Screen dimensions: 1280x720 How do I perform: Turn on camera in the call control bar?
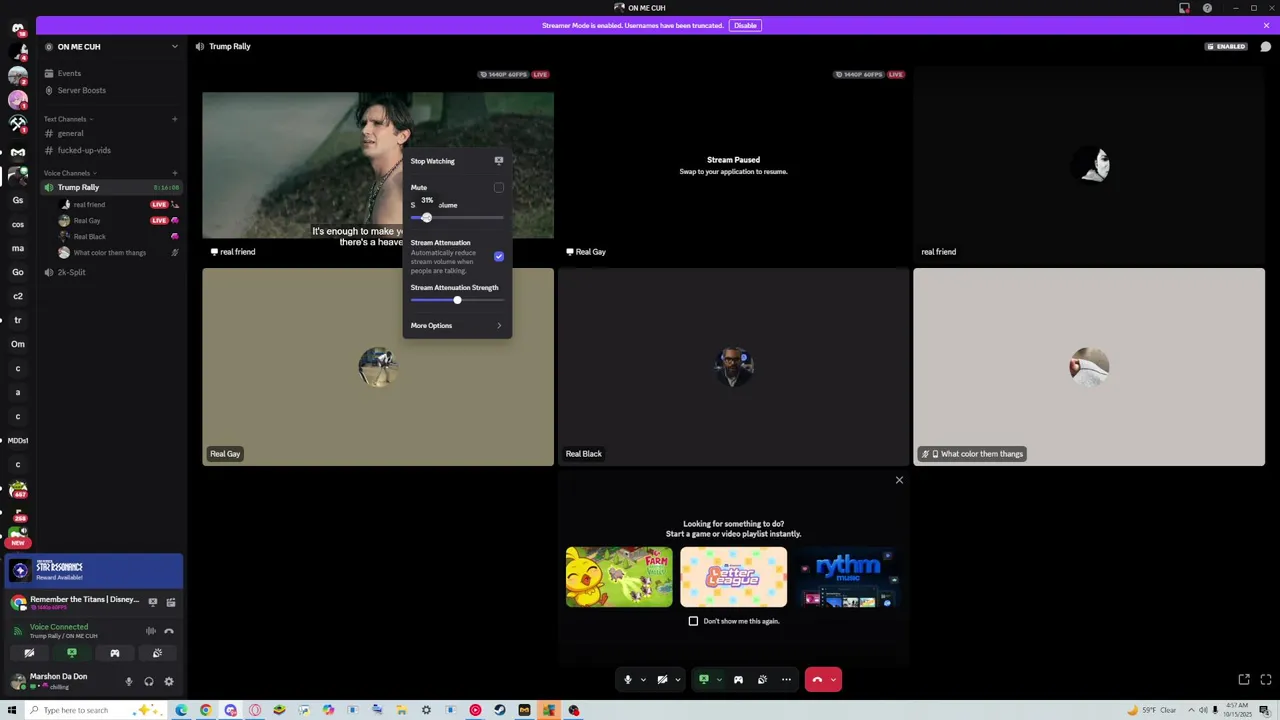(x=662, y=680)
